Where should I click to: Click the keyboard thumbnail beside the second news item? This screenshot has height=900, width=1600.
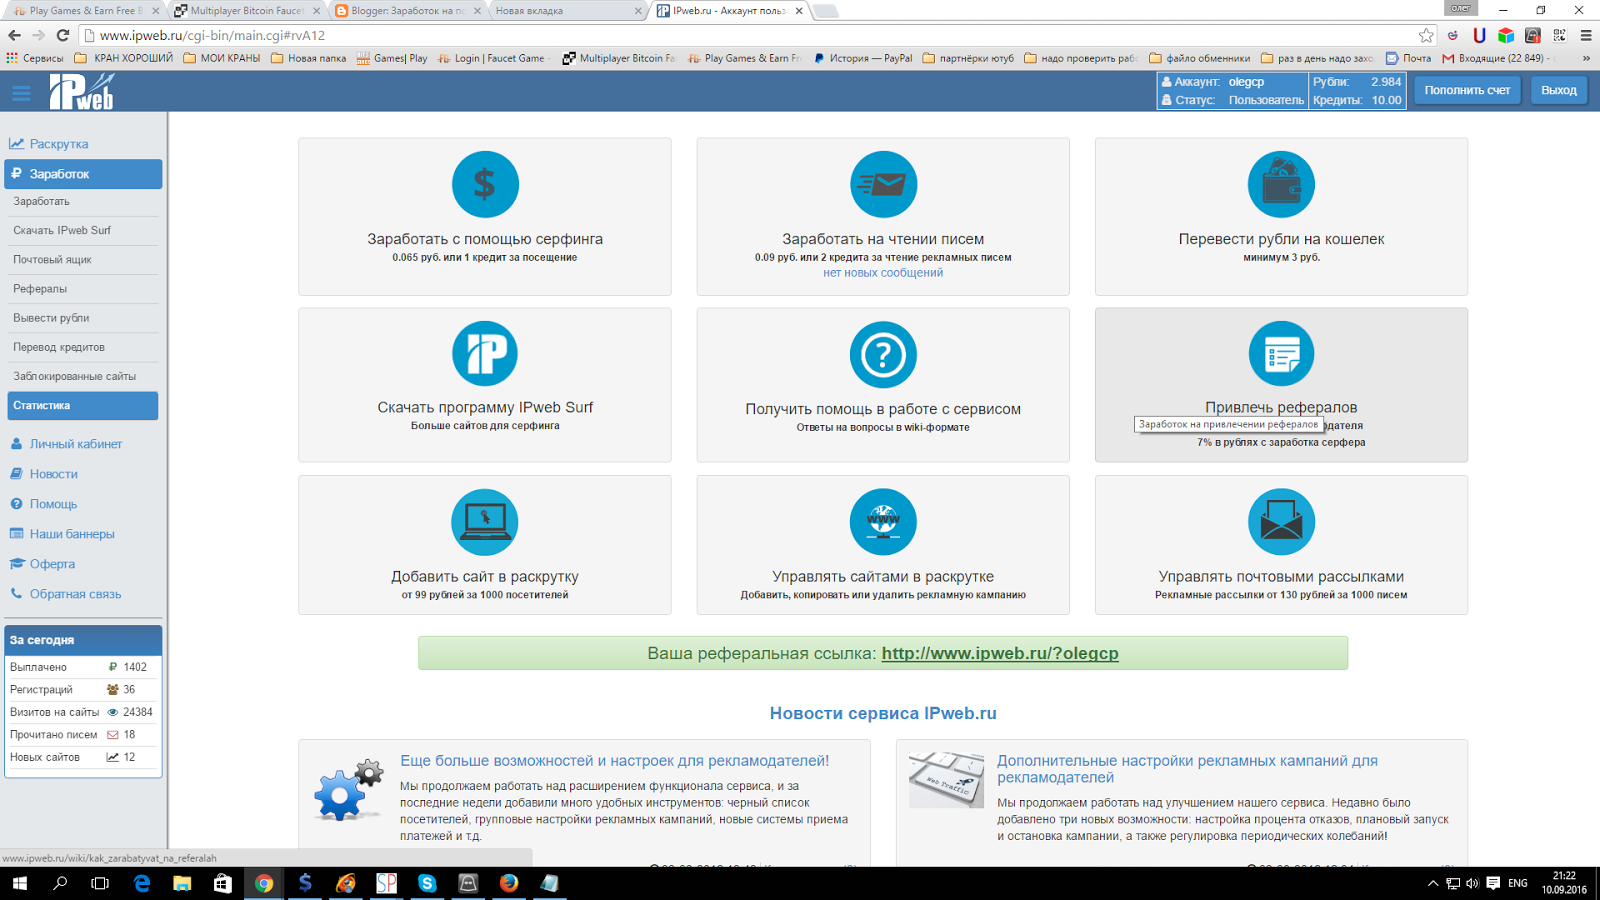pos(946,780)
